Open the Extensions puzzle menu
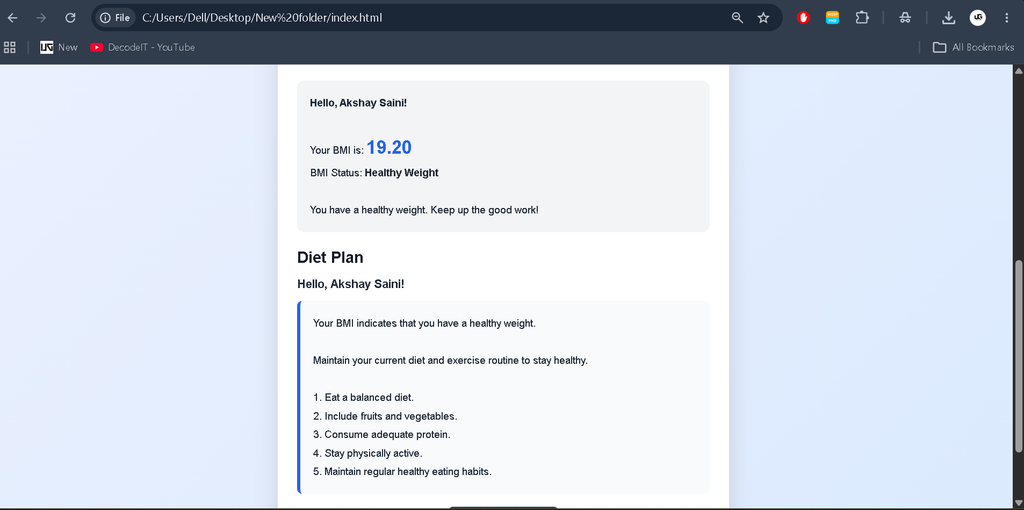 click(862, 18)
